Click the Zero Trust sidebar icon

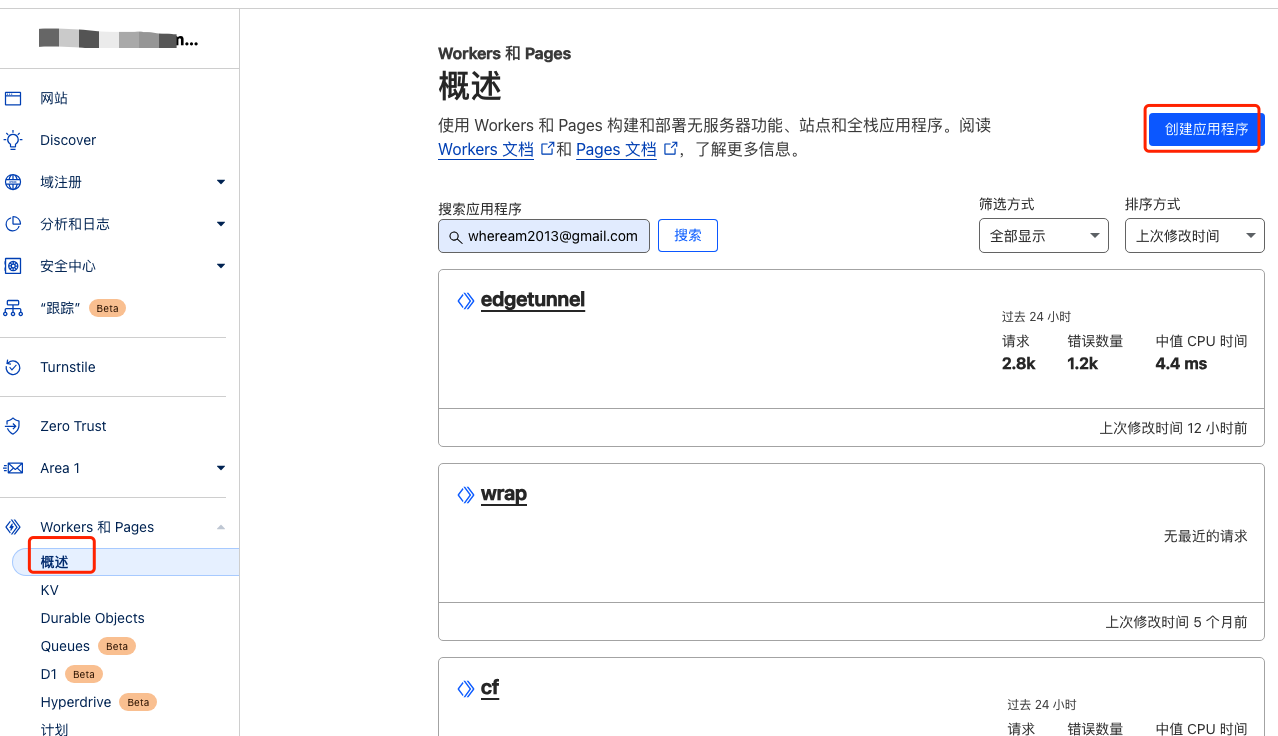(x=13, y=426)
